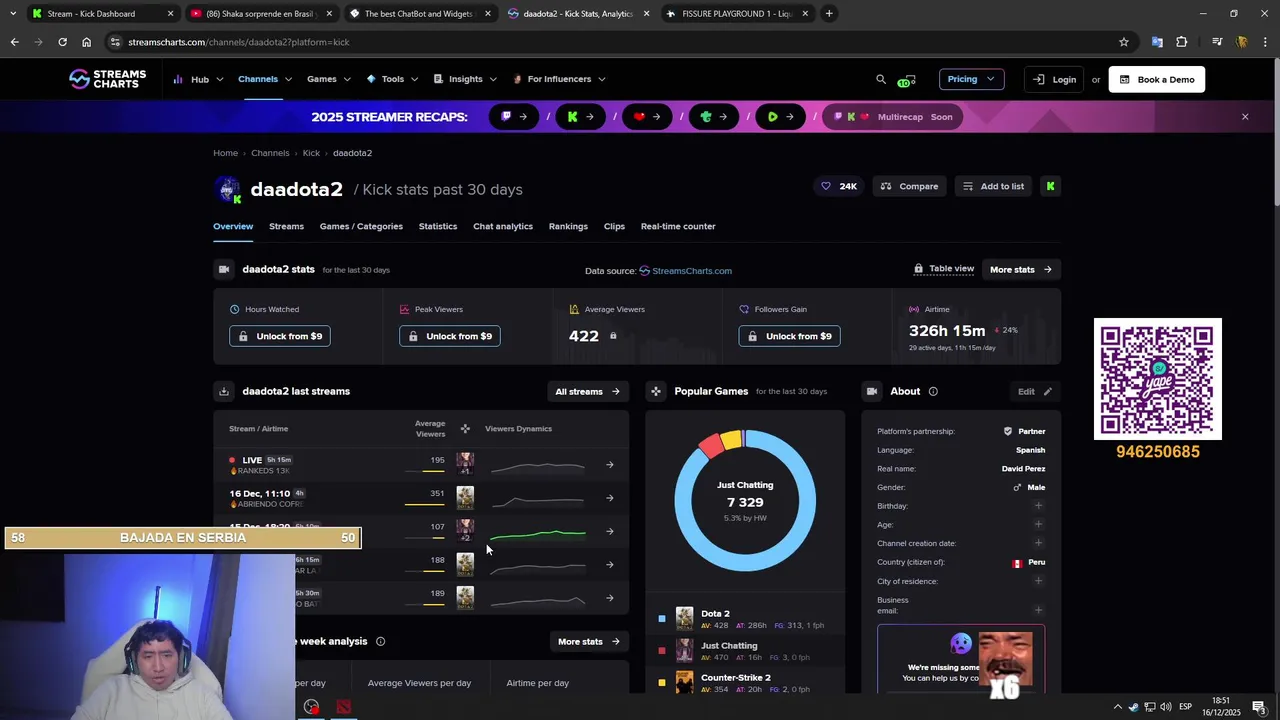Click the green Kick platform icon beside Add to list
1280x720 pixels.
(1050, 186)
